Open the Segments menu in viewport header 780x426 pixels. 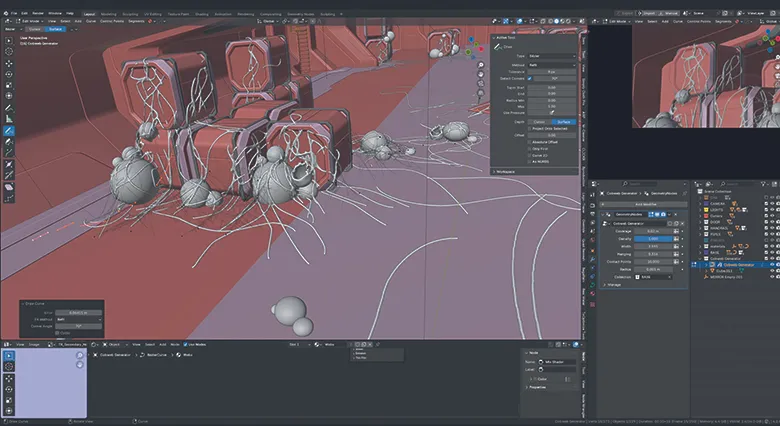tap(136, 21)
